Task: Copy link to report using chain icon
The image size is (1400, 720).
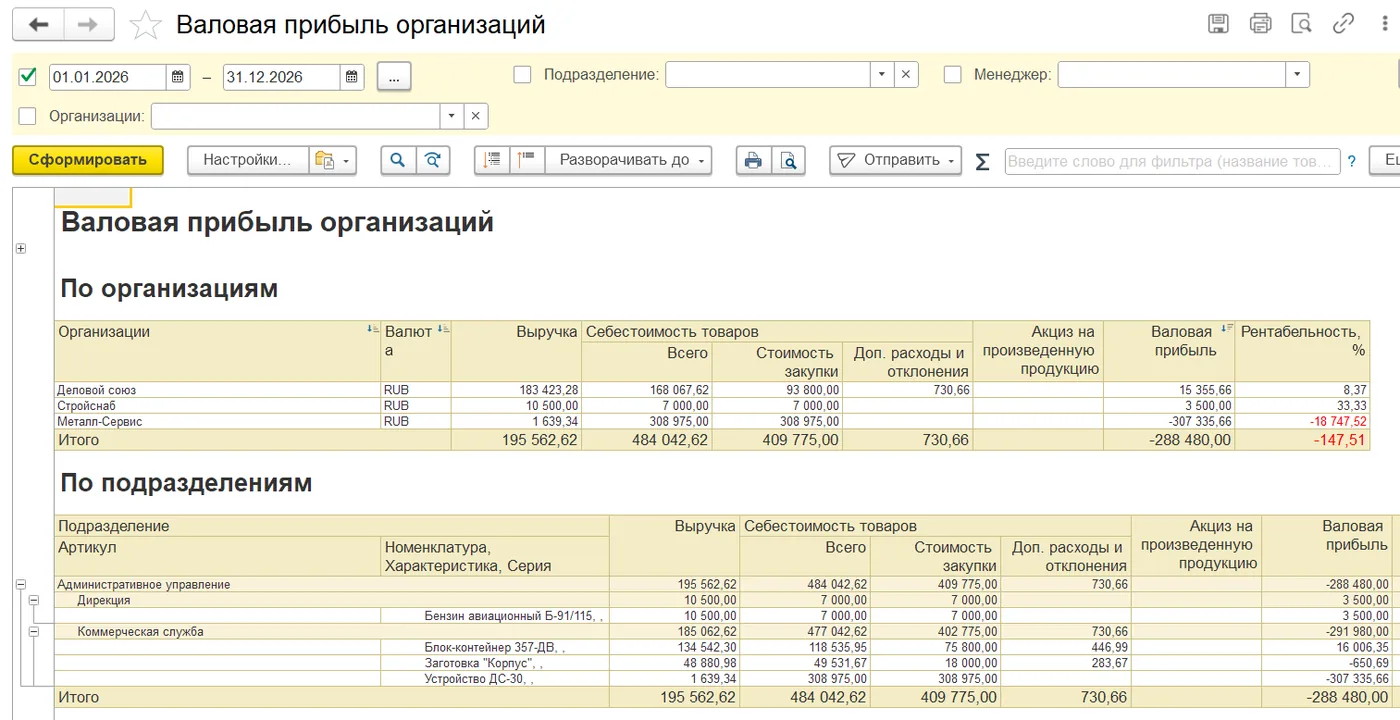Action: (1343, 24)
